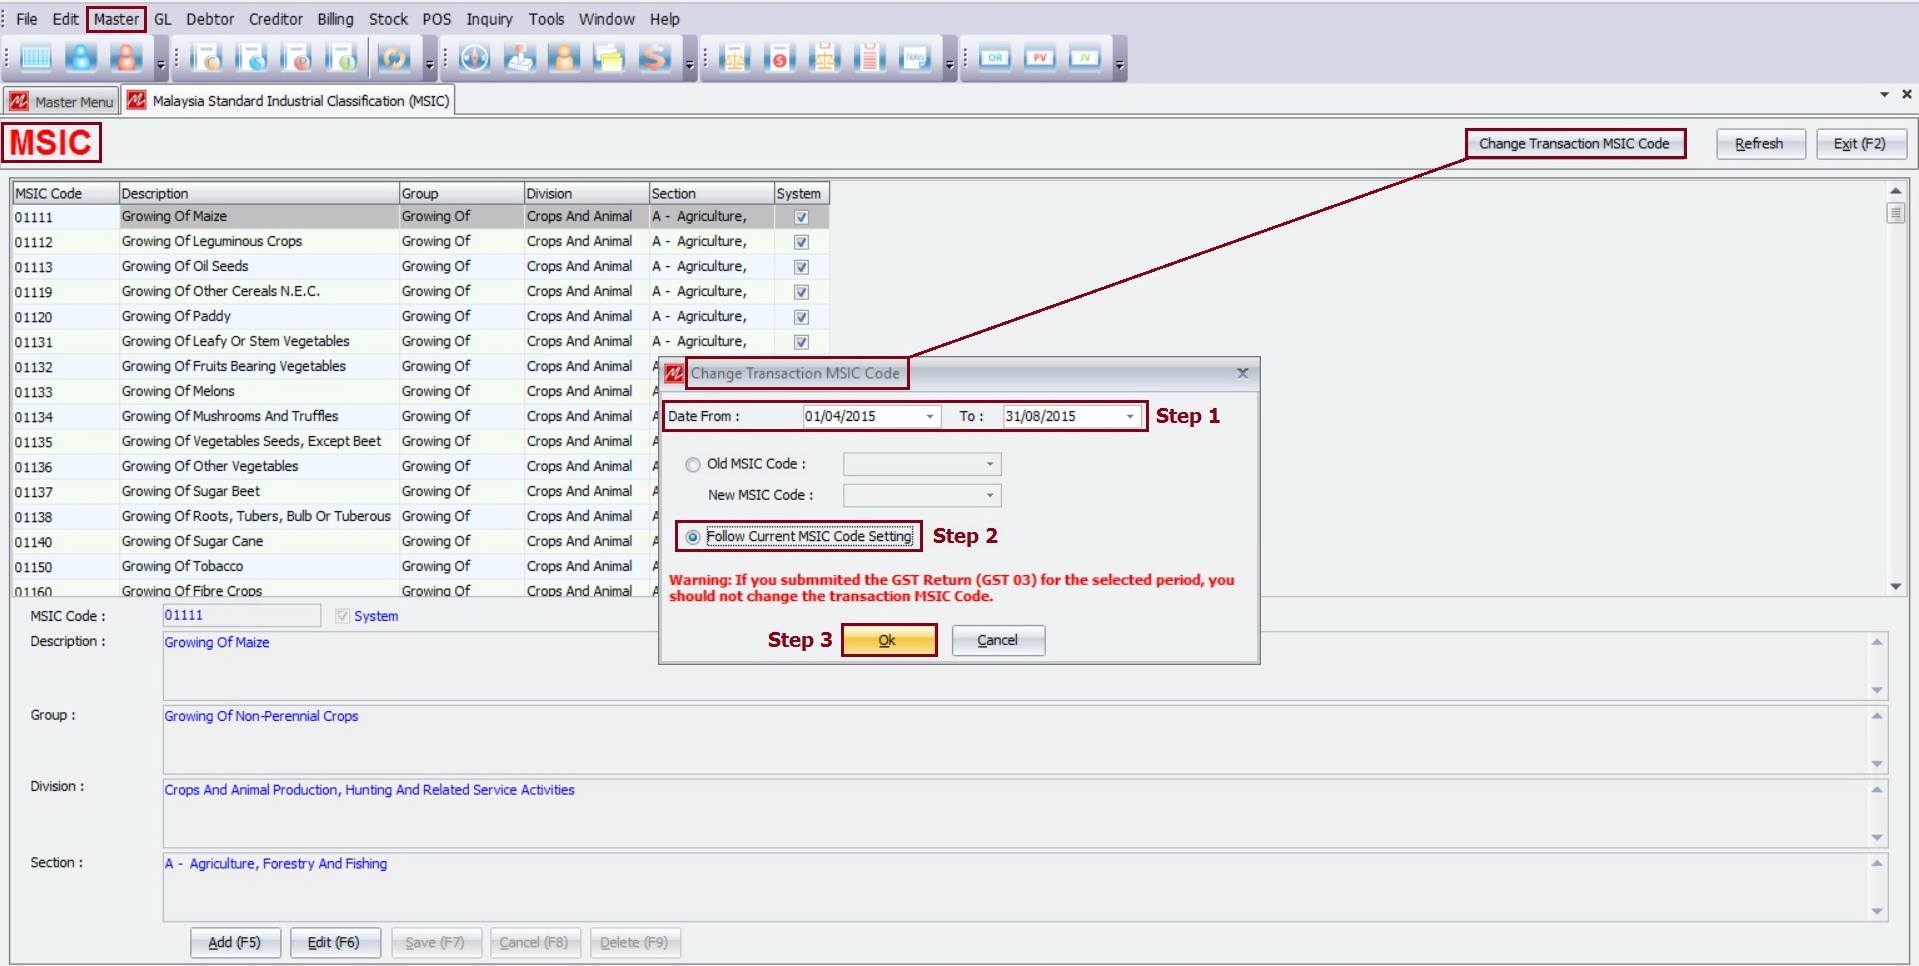This screenshot has height=966, width=1919.
Task: Click Description field scroll down arrow
Action: tap(1877, 690)
